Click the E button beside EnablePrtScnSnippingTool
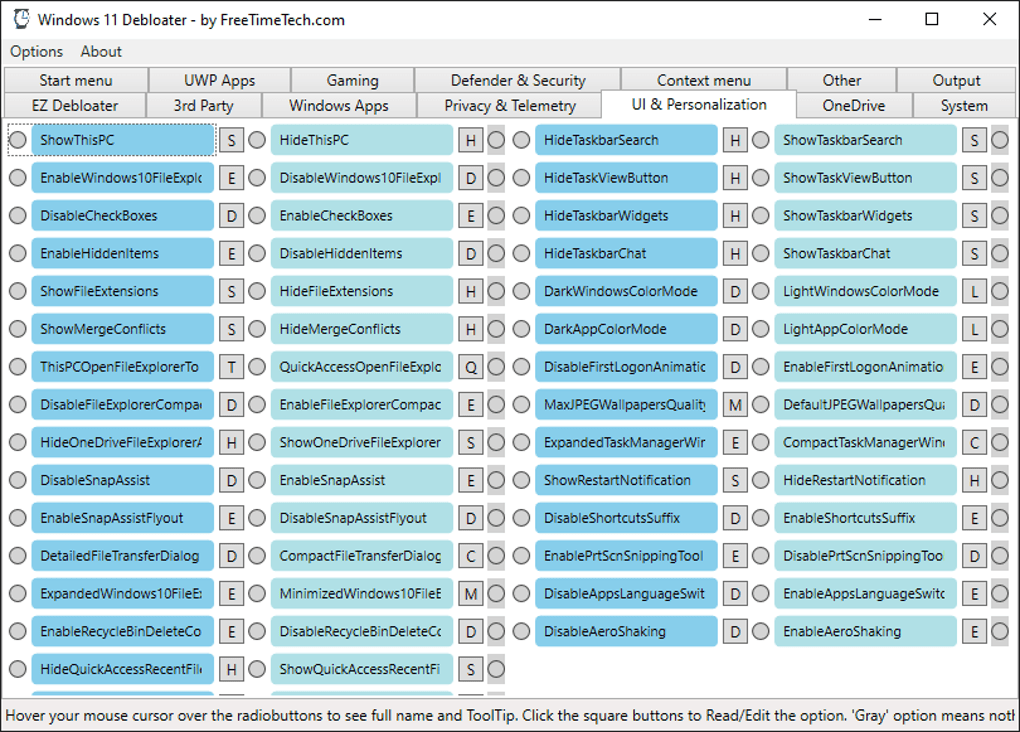Viewport: 1020px width, 732px height. pos(735,556)
